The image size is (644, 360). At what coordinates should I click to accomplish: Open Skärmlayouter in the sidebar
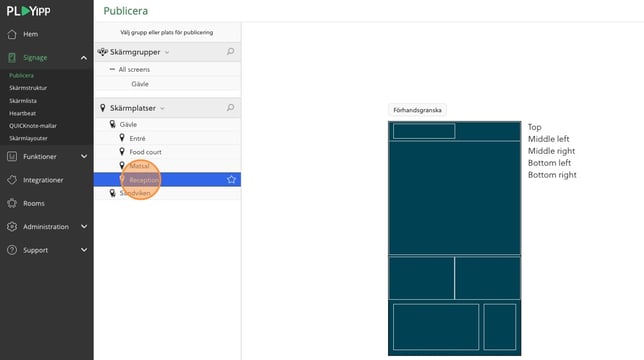coord(28,138)
